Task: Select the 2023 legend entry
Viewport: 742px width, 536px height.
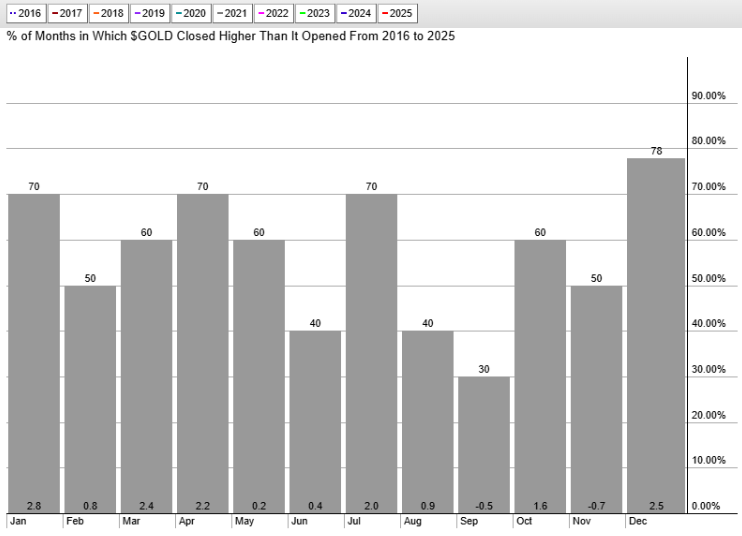Action: click(314, 14)
